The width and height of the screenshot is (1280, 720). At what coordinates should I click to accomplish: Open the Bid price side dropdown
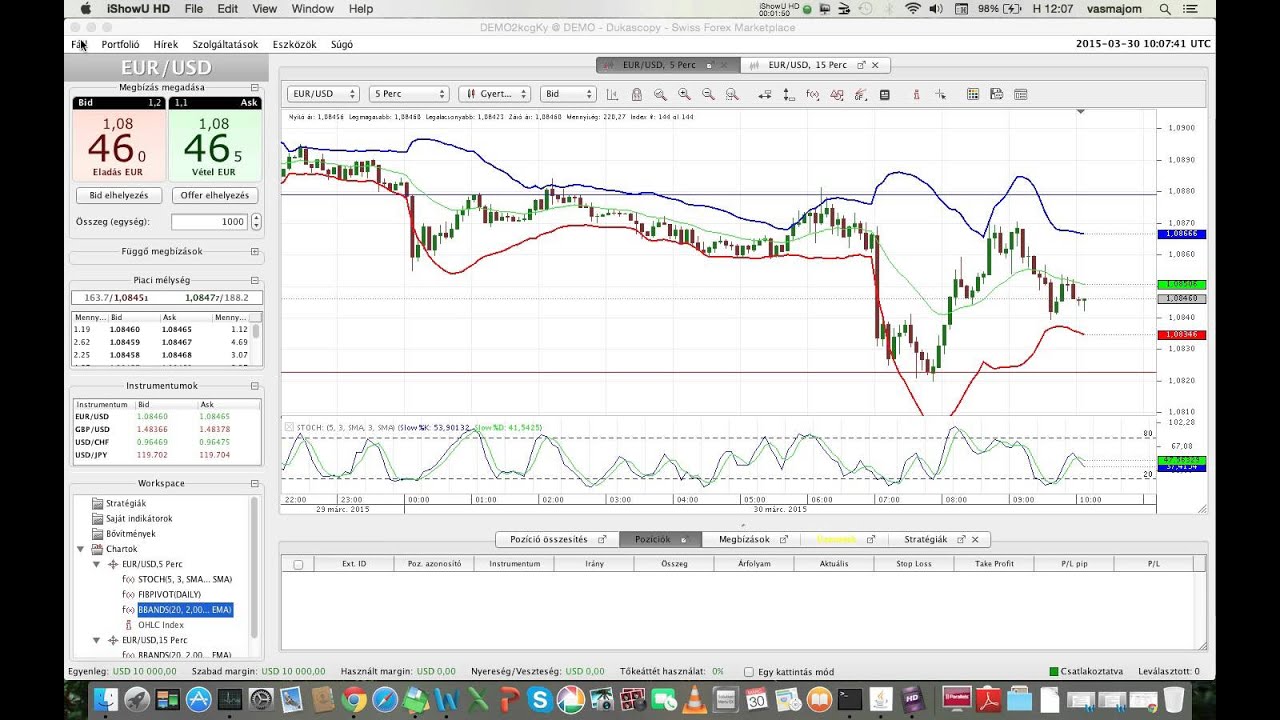[x=568, y=94]
